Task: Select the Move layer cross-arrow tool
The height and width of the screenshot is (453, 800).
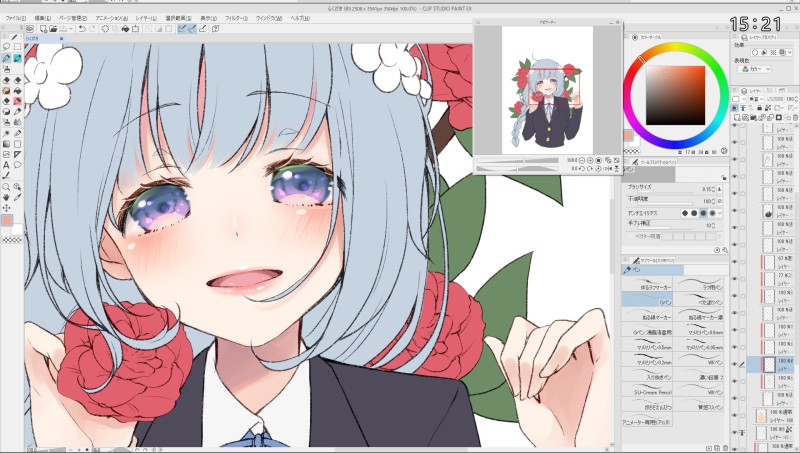Action: click(6, 208)
